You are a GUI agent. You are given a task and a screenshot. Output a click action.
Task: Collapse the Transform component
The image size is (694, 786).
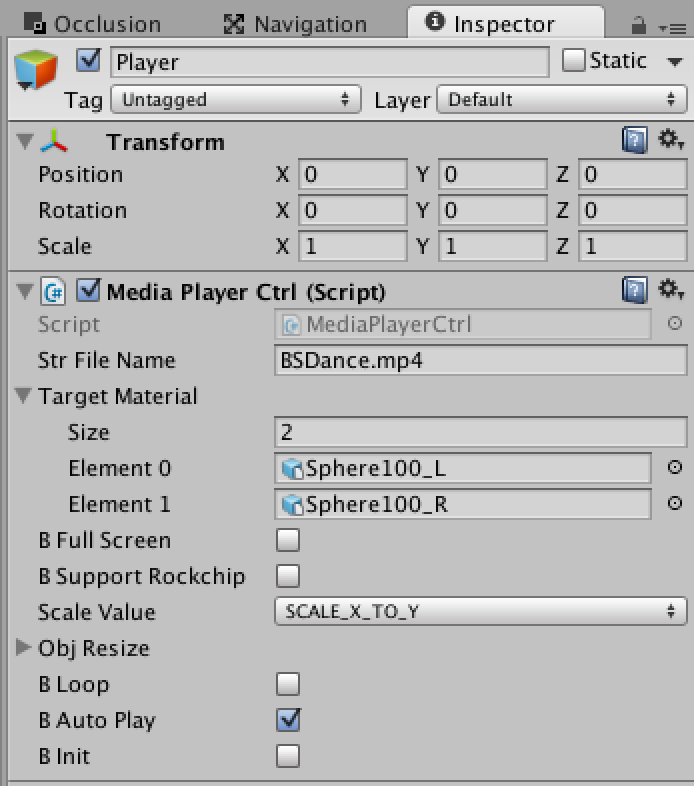tap(25, 141)
